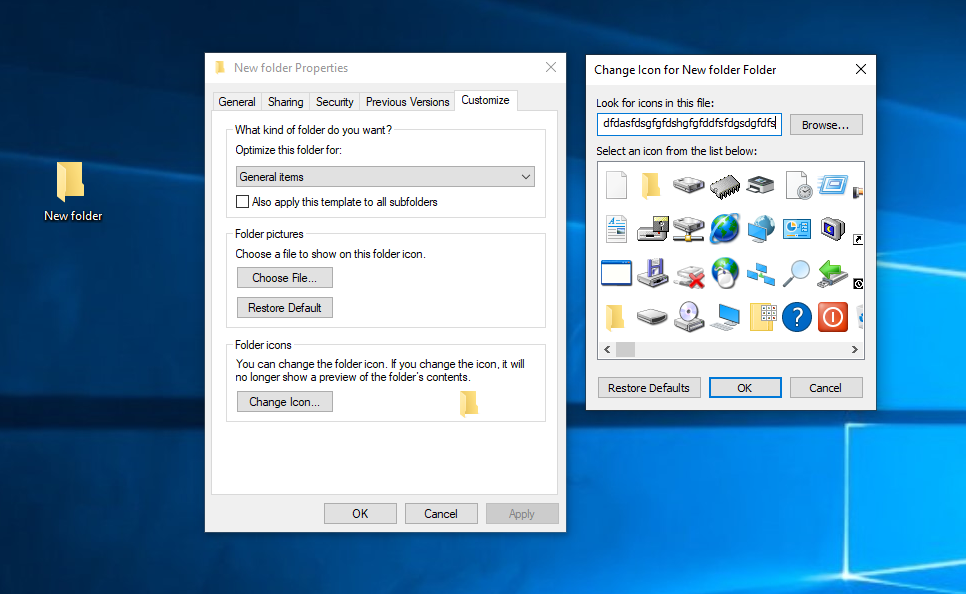
Task: Select the red shutdown power icon
Action: click(832, 317)
